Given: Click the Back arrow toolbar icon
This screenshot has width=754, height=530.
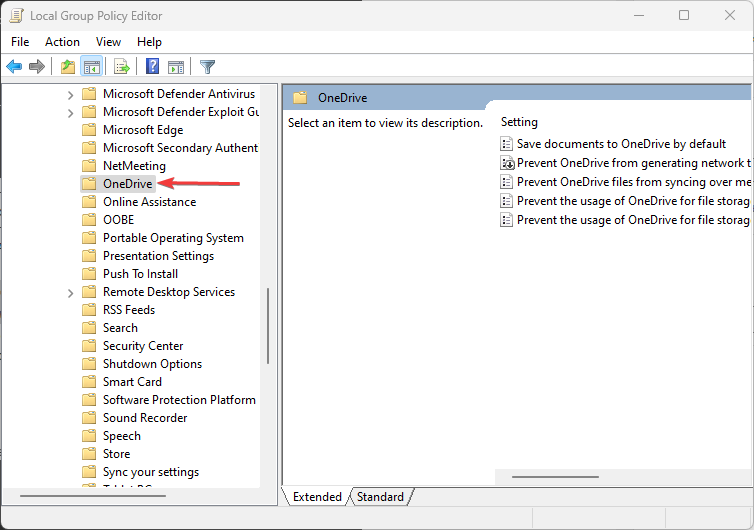Looking at the screenshot, I should [x=14, y=66].
